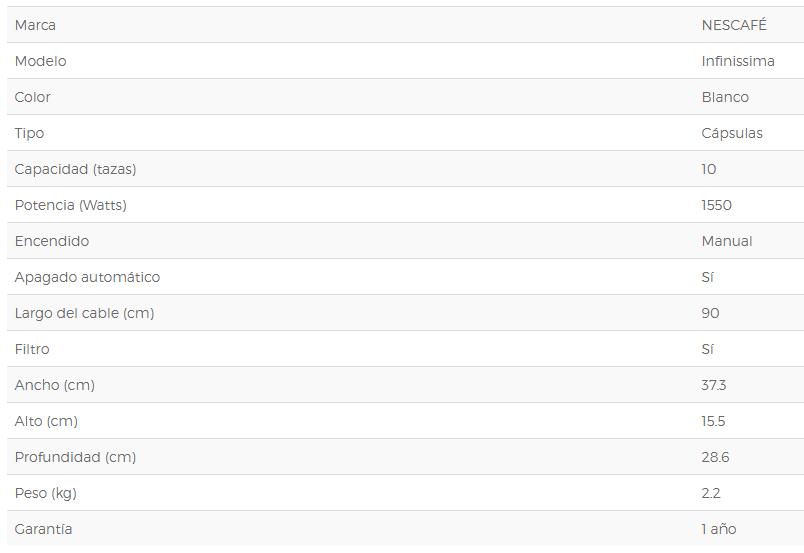Image resolution: width=804 pixels, height=553 pixels.
Task: Select the 37.3 ancho value
Action: pos(714,385)
